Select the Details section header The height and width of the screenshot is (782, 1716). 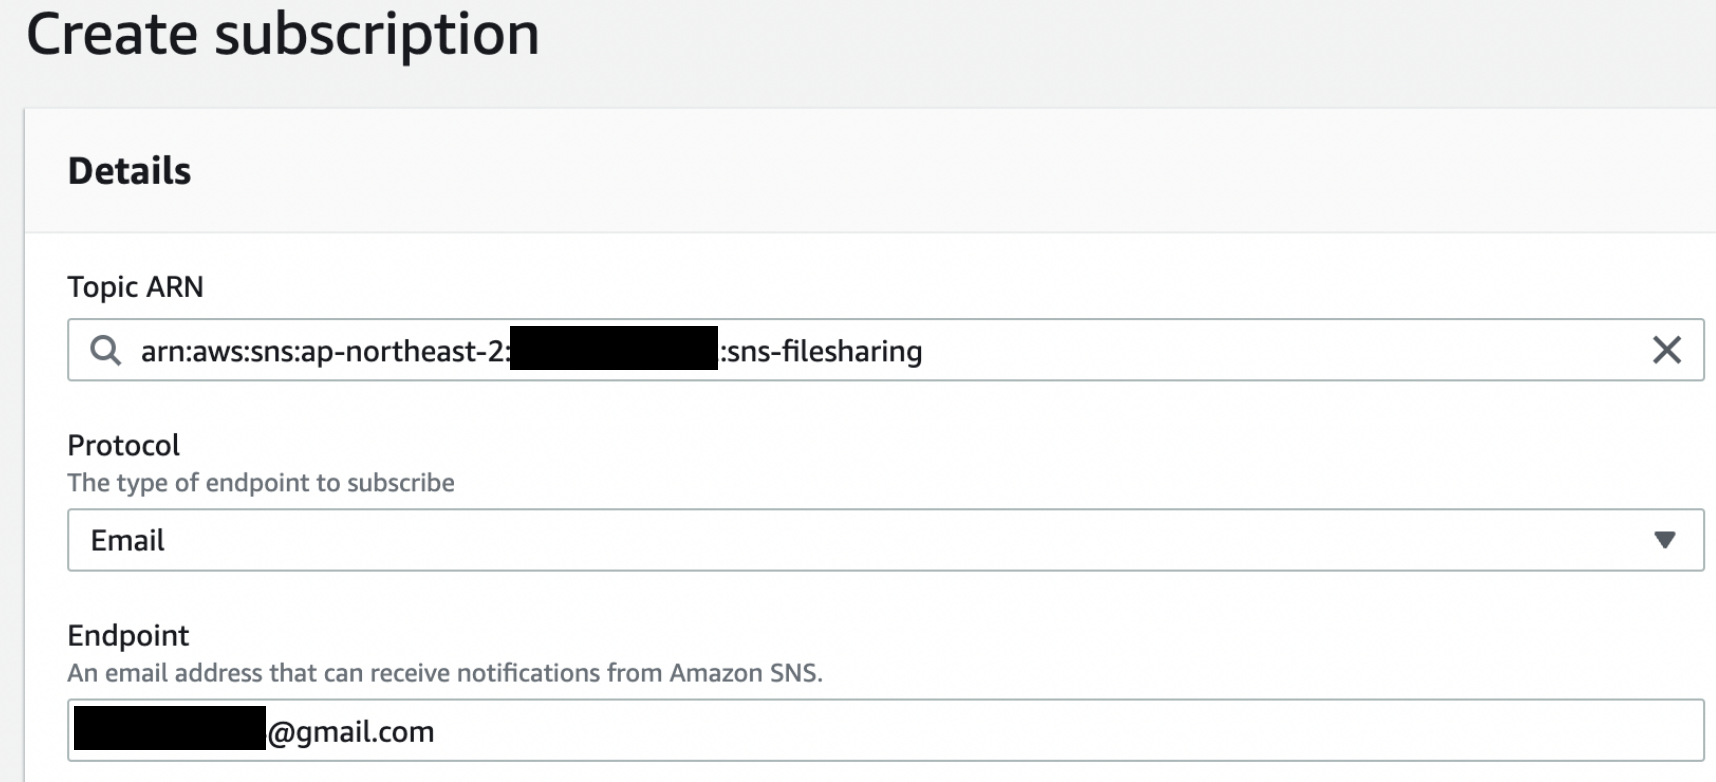tap(129, 170)
